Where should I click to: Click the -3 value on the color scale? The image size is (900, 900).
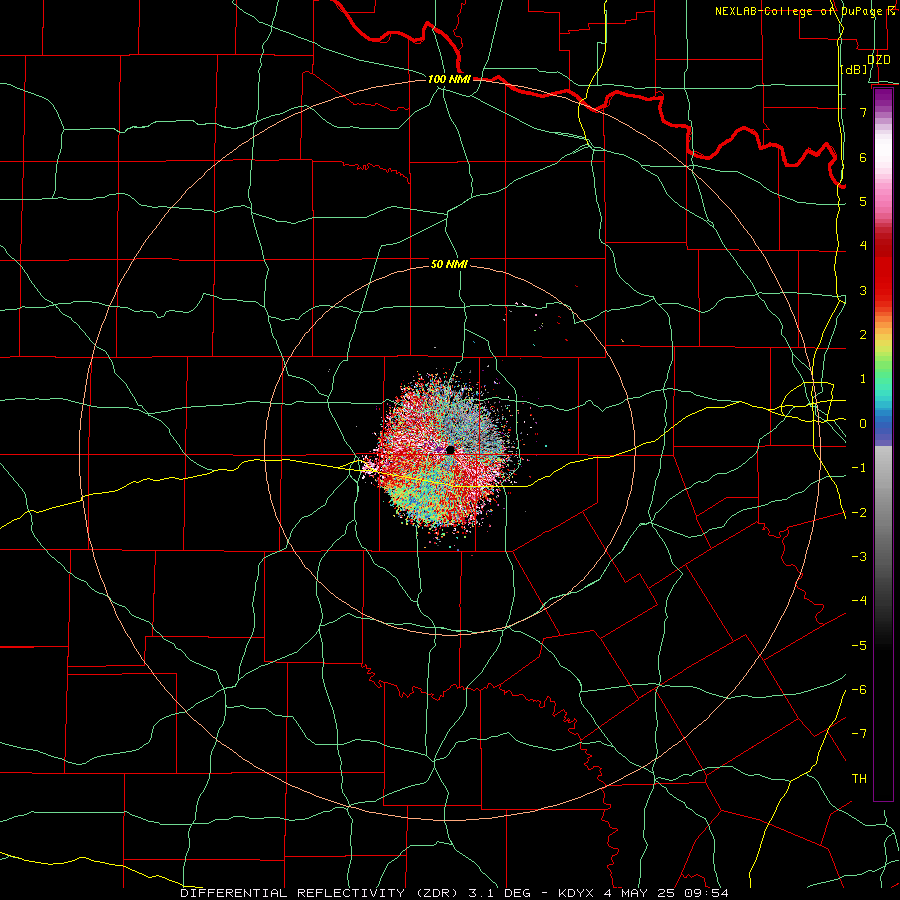(x=859, y=557)
